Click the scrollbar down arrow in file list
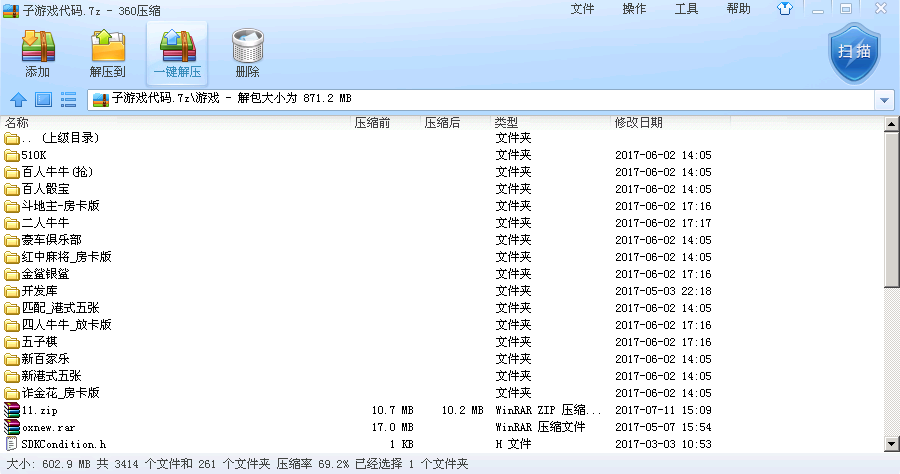900x474 pixels. coord(890,444)
